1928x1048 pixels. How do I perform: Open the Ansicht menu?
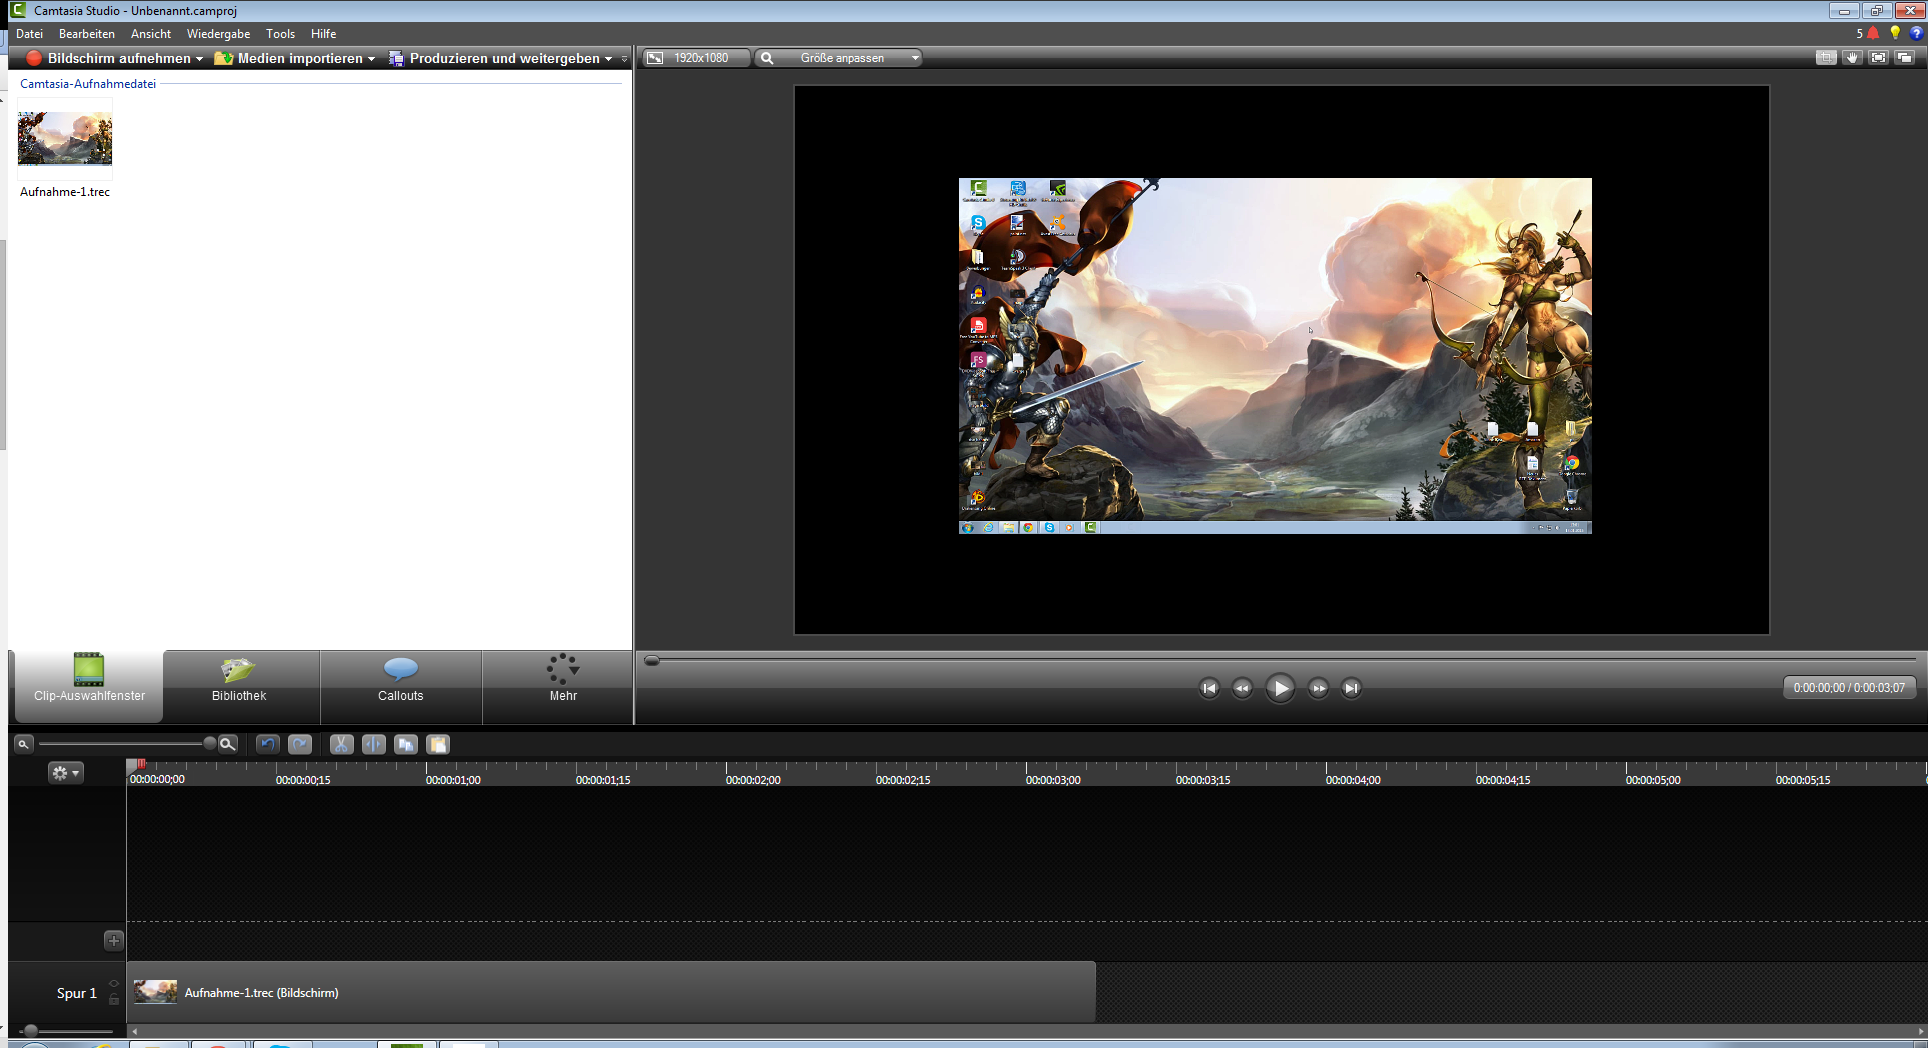(x=151, y=34)
